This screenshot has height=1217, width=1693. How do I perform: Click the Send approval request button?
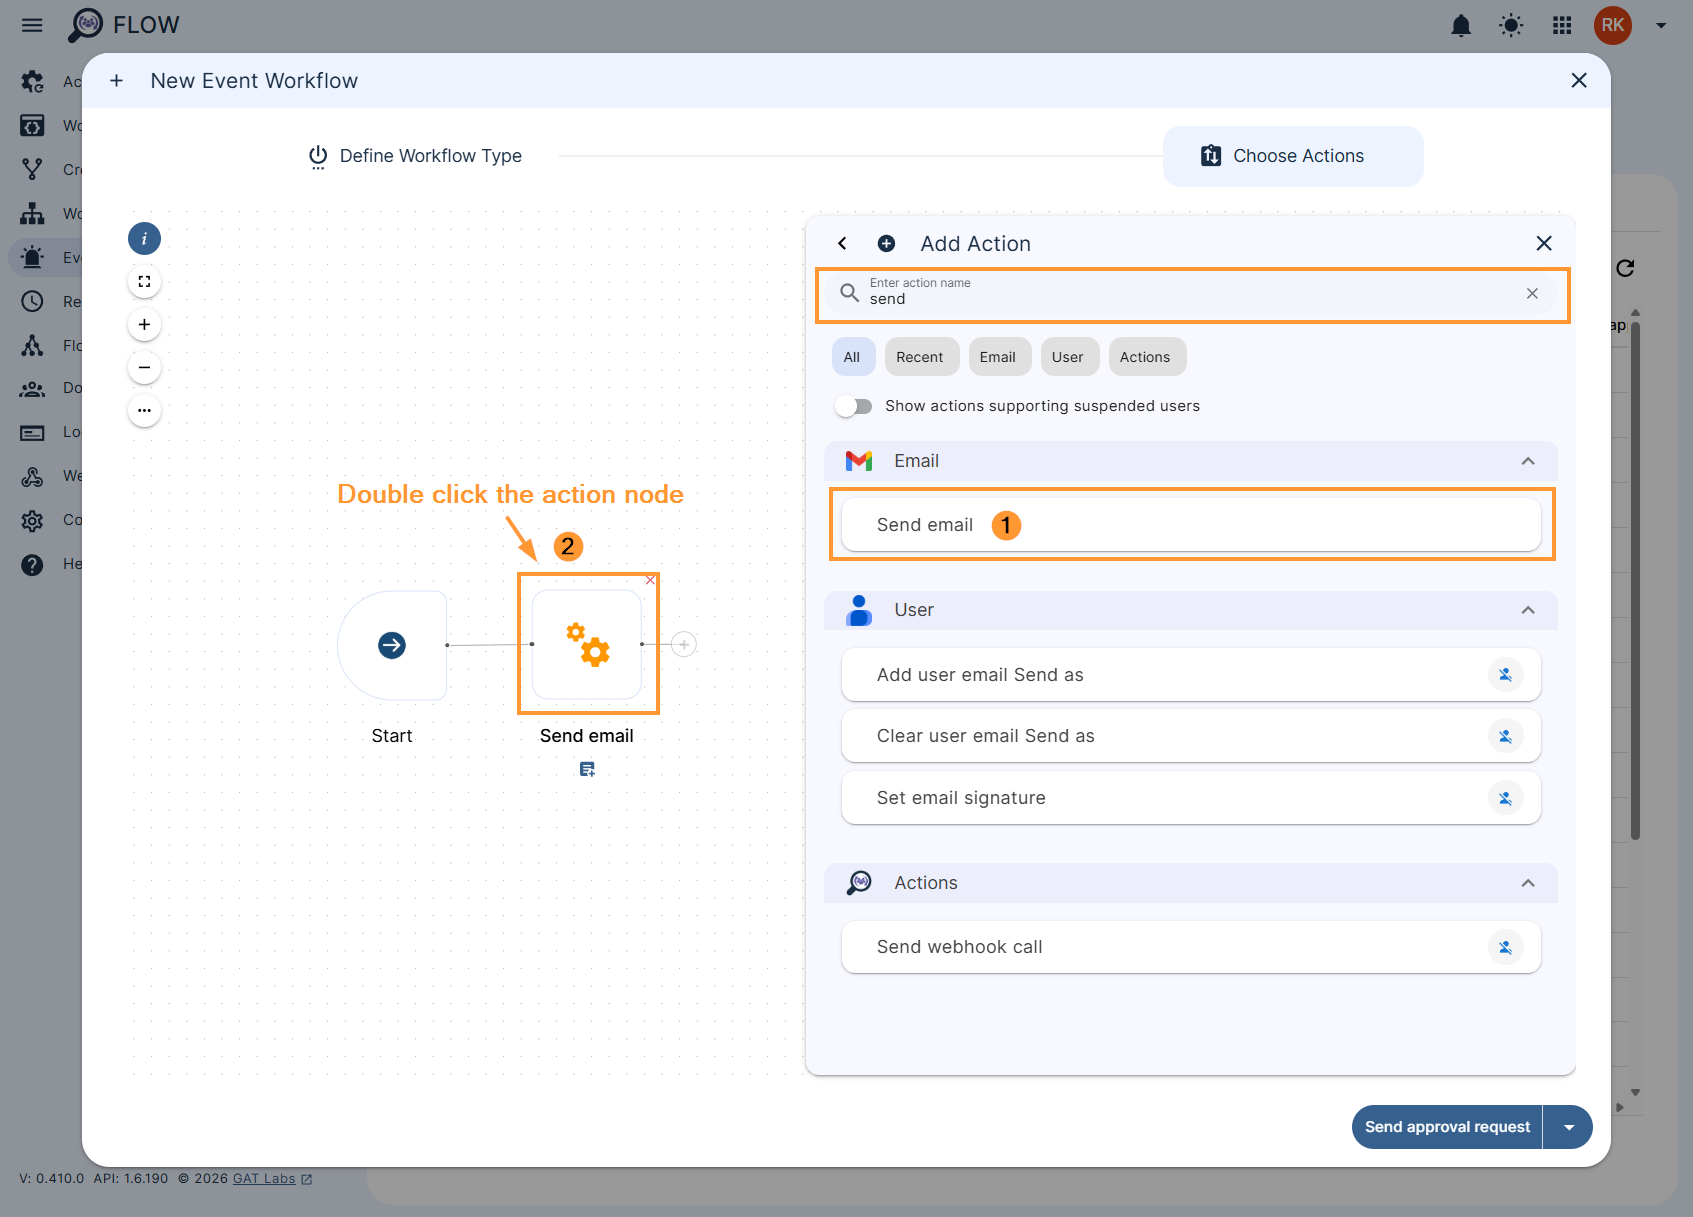coord(1446,1126)
